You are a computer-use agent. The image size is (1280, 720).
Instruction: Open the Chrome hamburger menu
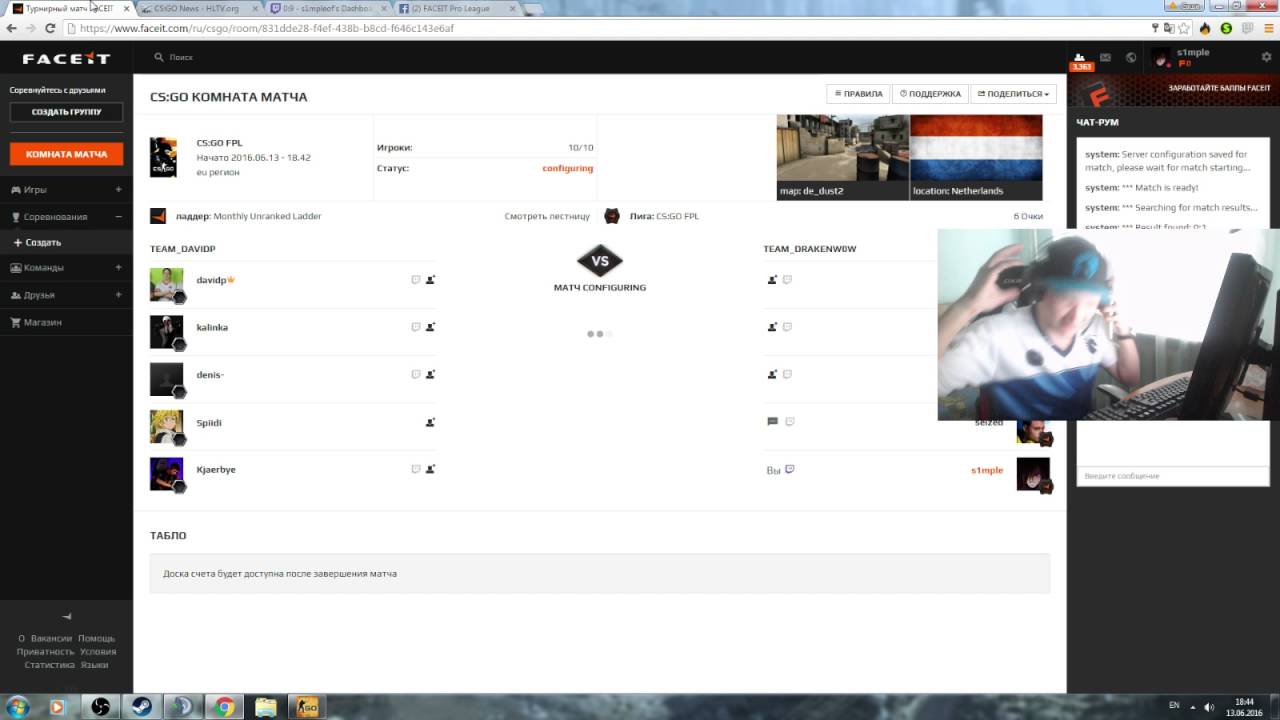1267,28
